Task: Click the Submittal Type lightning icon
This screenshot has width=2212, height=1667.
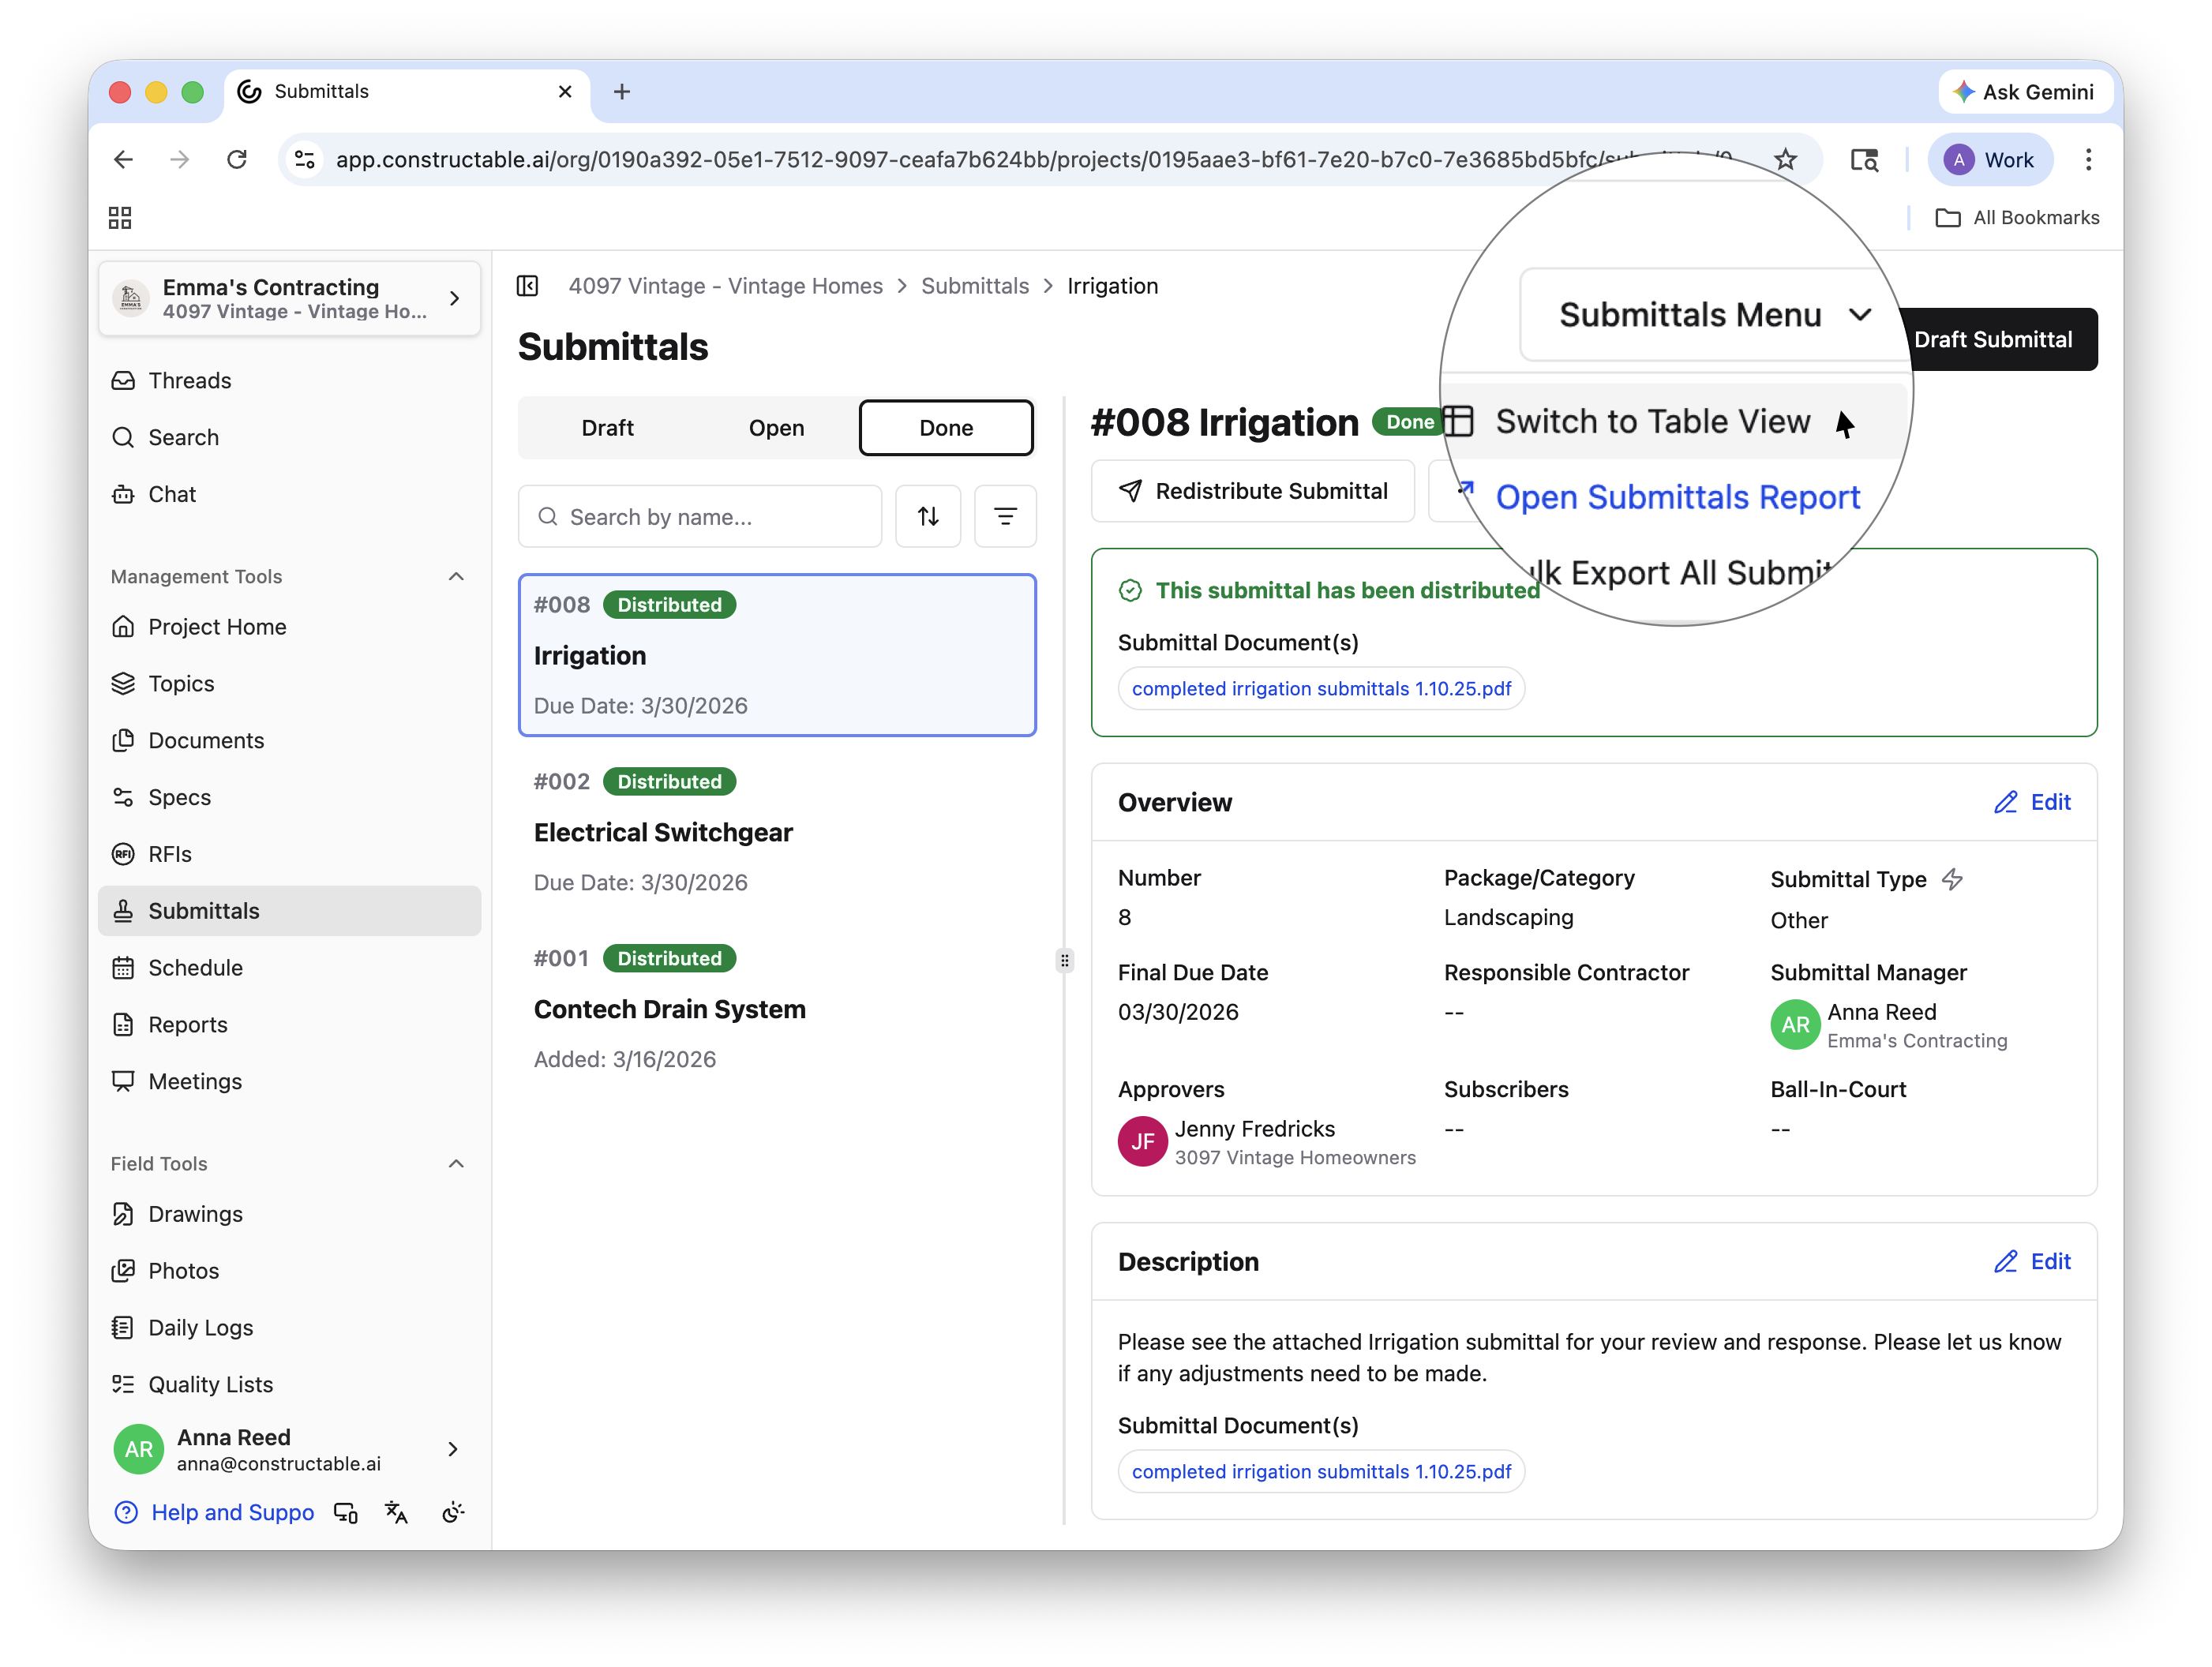Action: pyautogui.click(x=1952, y=879)
